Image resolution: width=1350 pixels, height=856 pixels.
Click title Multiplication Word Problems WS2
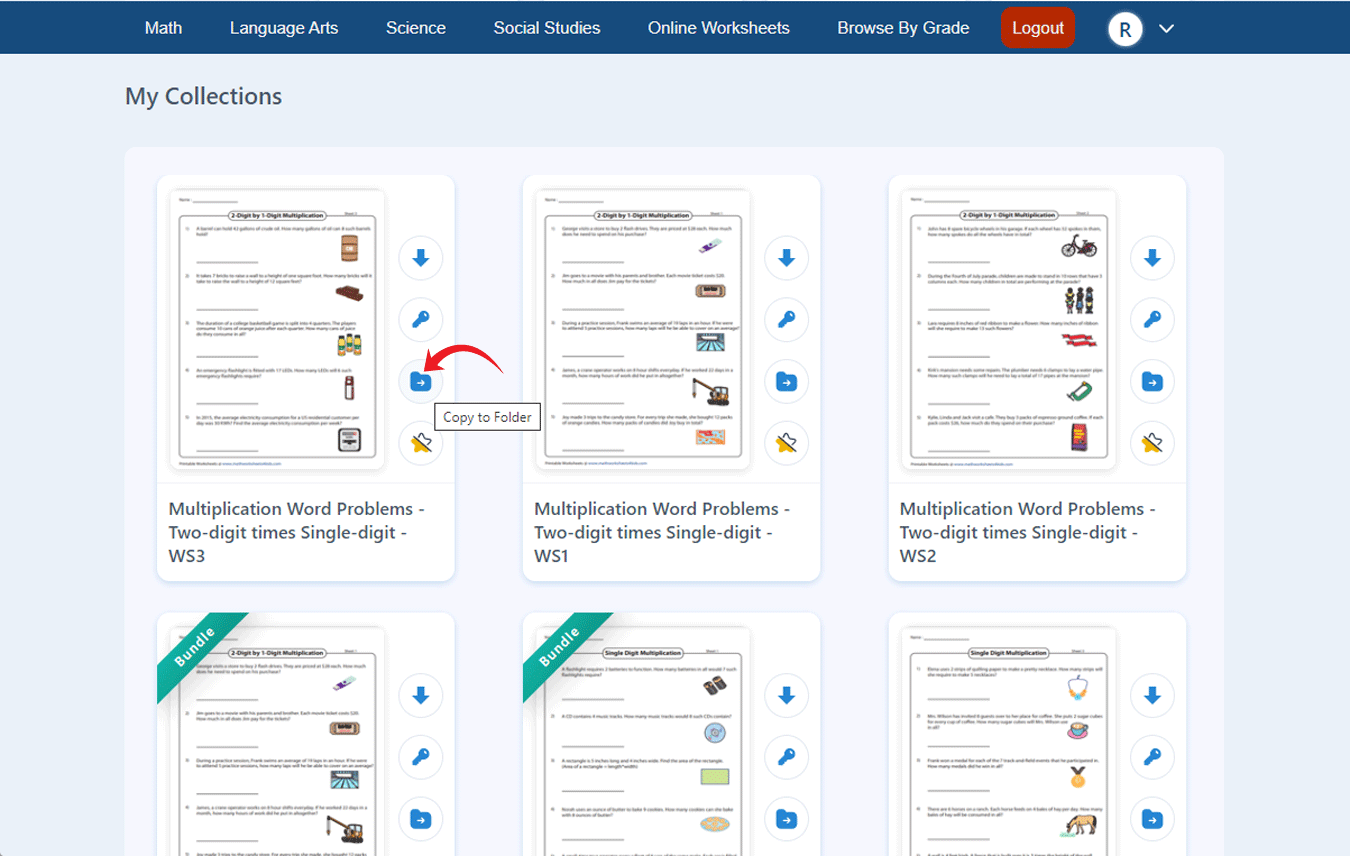[1028, 532]
